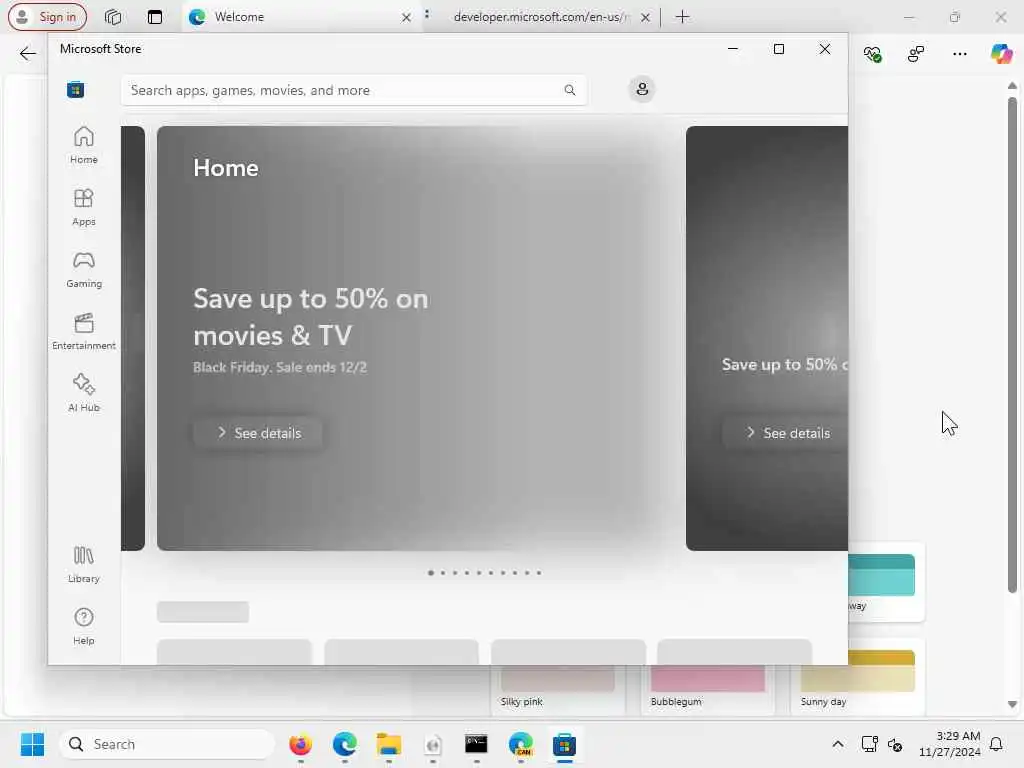Click See details on movies & TV banner
Viewport: 1024px width, 768px height.
(x=258, y=433)
